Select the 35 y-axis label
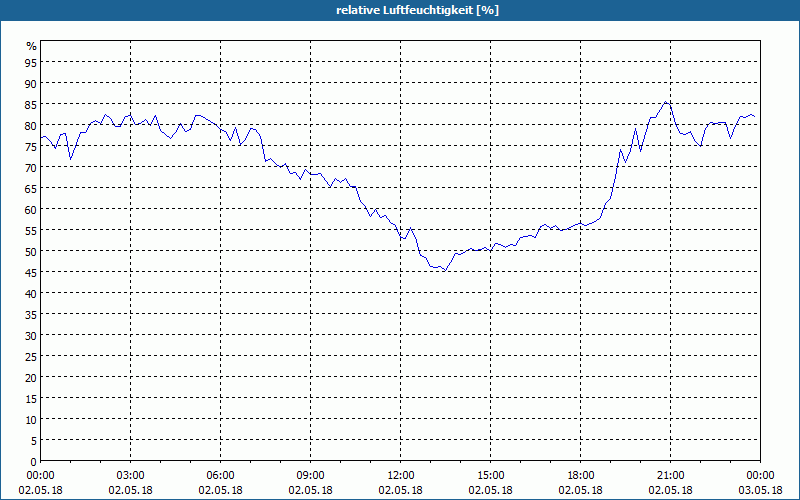Screen dimensions: 800x500 31,314
